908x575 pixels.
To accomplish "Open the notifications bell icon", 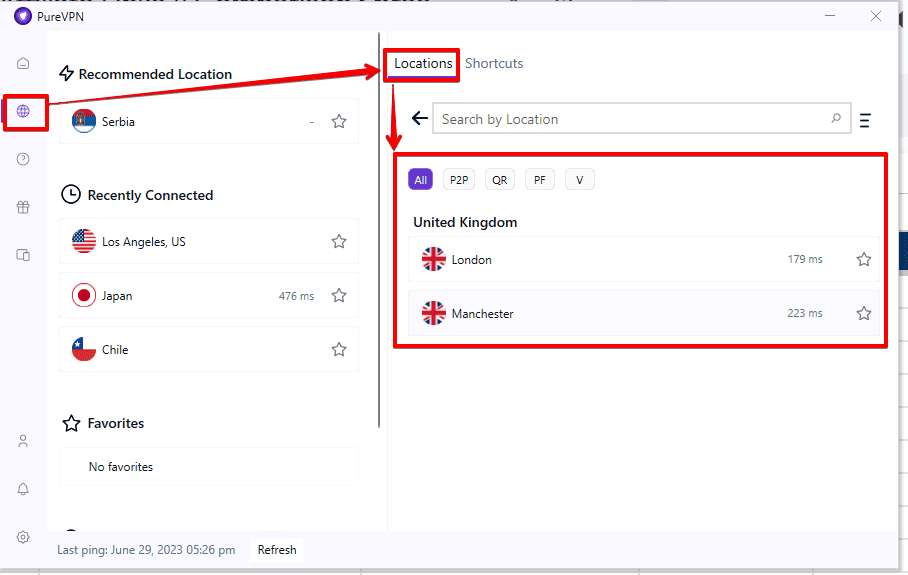I will tap(23, 489).
